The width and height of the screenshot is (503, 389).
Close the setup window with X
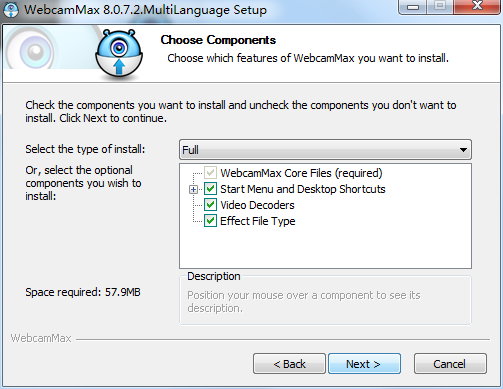click(477, 6)
